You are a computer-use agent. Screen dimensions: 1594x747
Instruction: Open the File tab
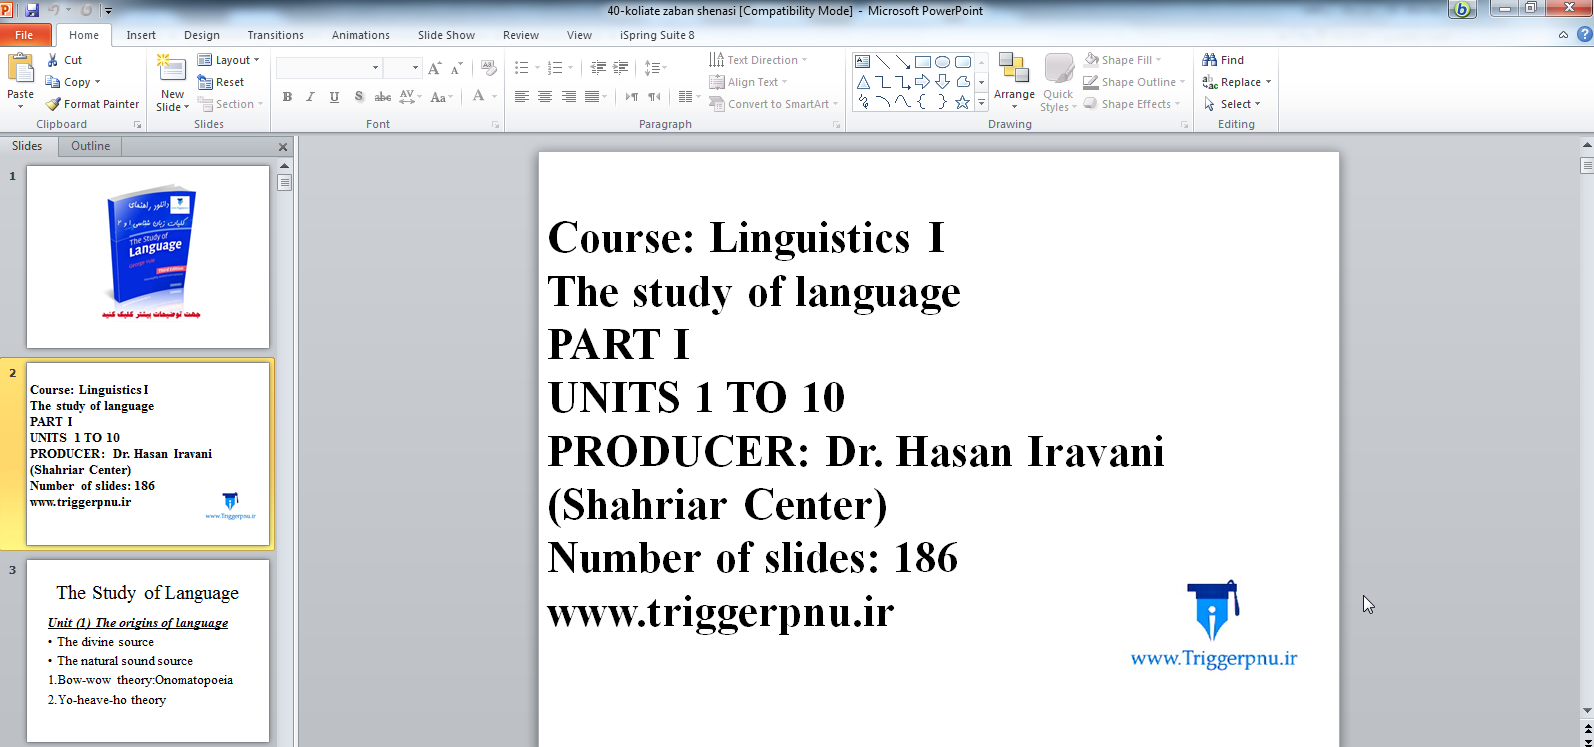click(24, 35)
